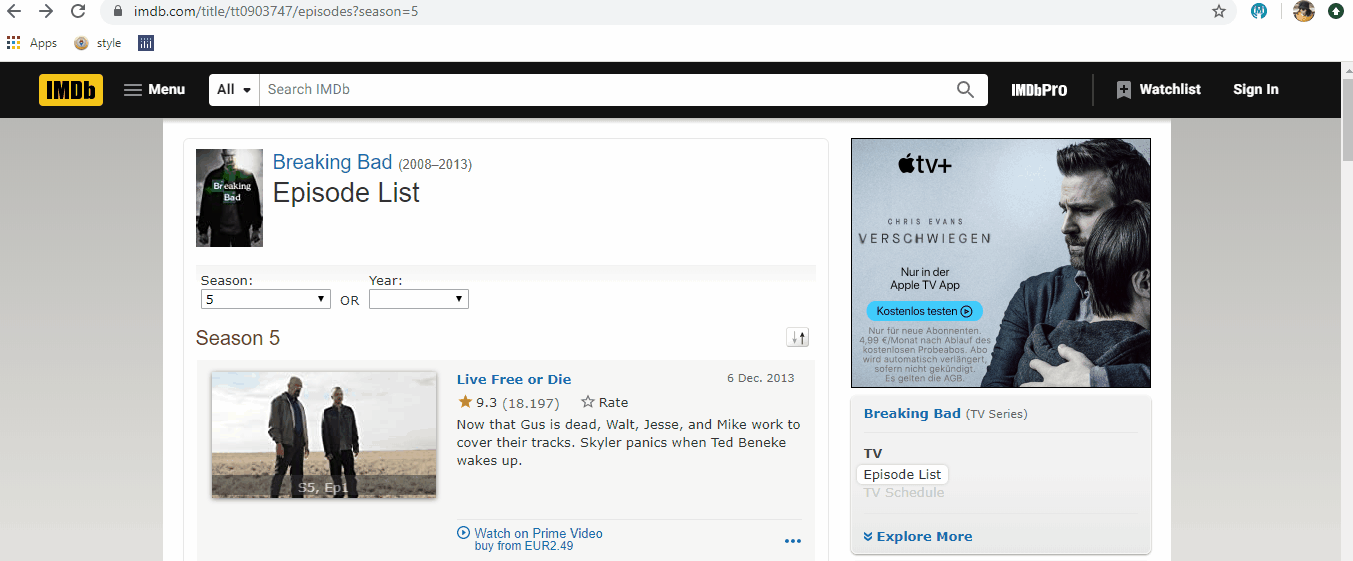
Task: Open the browser profile avatar
Action: pos(1303,11)
